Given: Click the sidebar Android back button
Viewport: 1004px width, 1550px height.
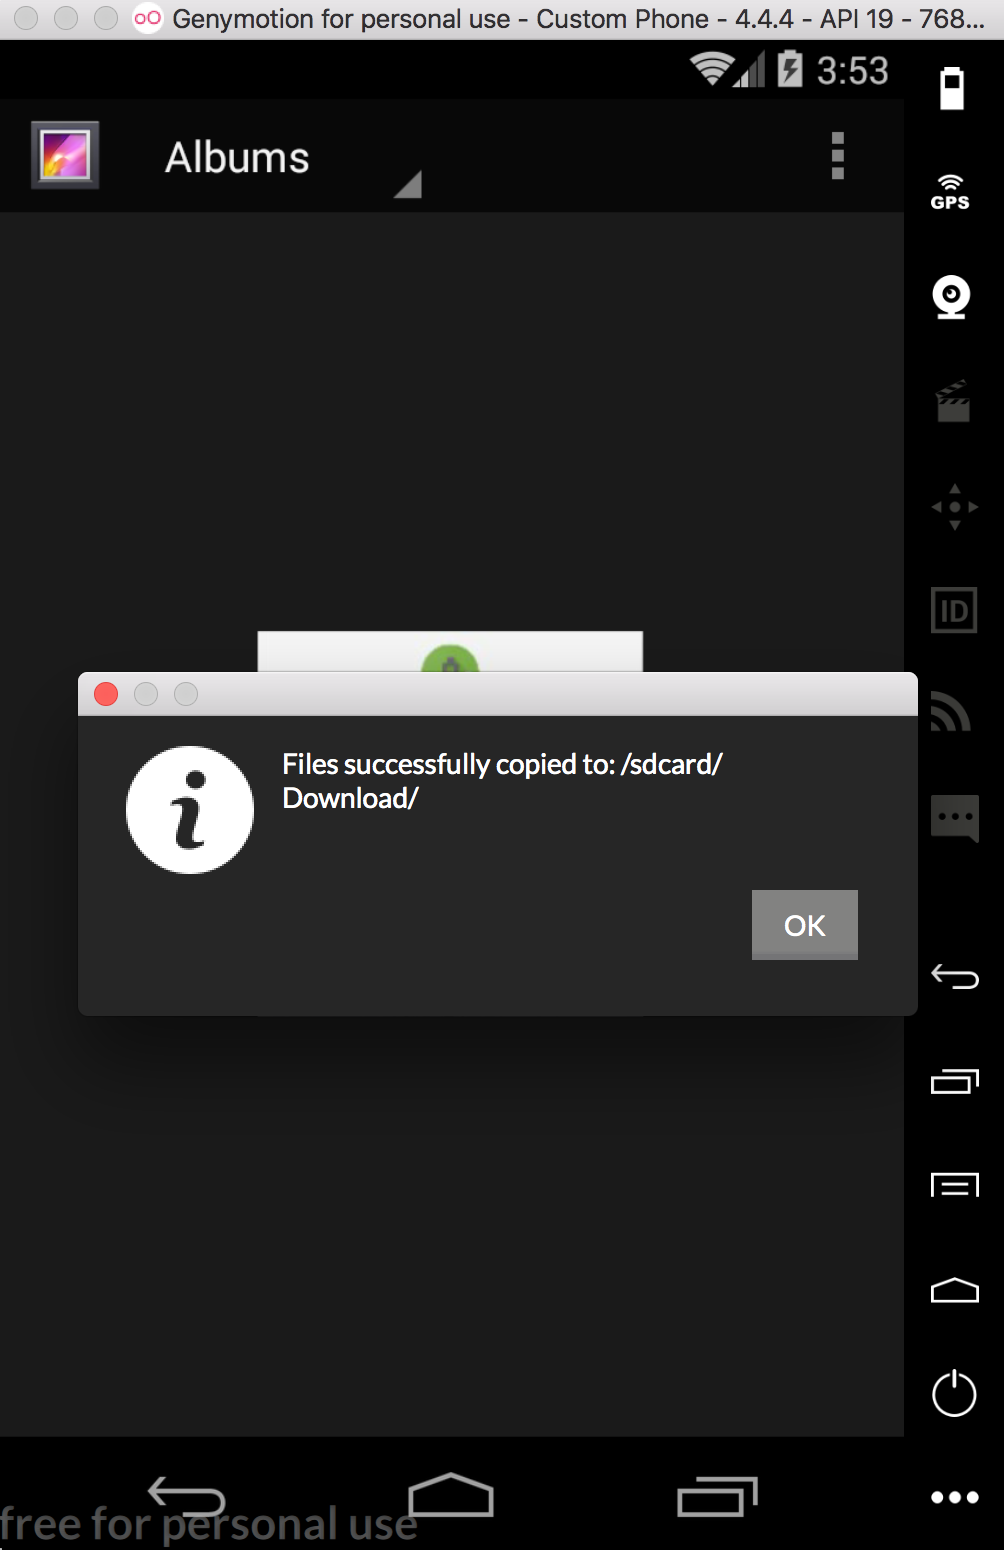Looking at the screenshot, I should 955,976.
